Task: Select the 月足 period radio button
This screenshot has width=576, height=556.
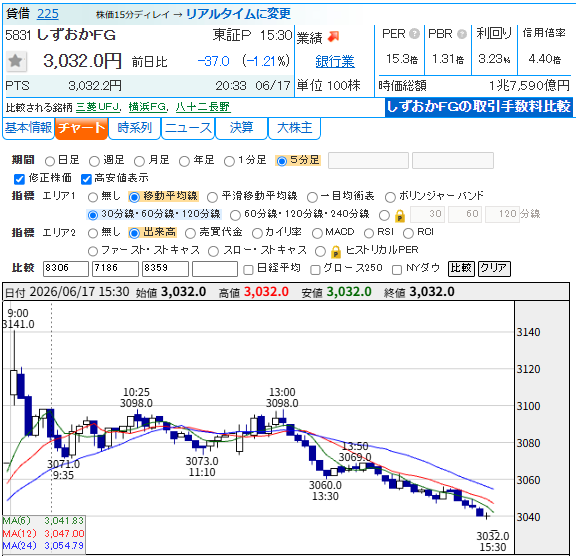Action: click(x=139, y=161)
